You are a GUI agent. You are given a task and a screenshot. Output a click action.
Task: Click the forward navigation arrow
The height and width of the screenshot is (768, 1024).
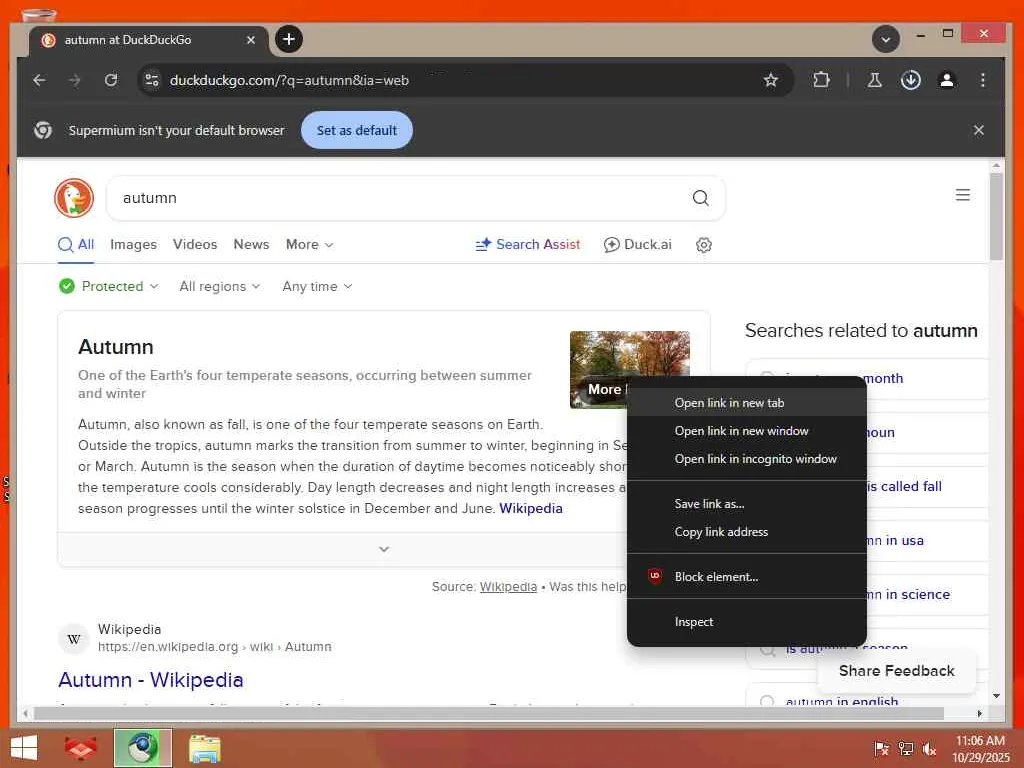(75, 80)
